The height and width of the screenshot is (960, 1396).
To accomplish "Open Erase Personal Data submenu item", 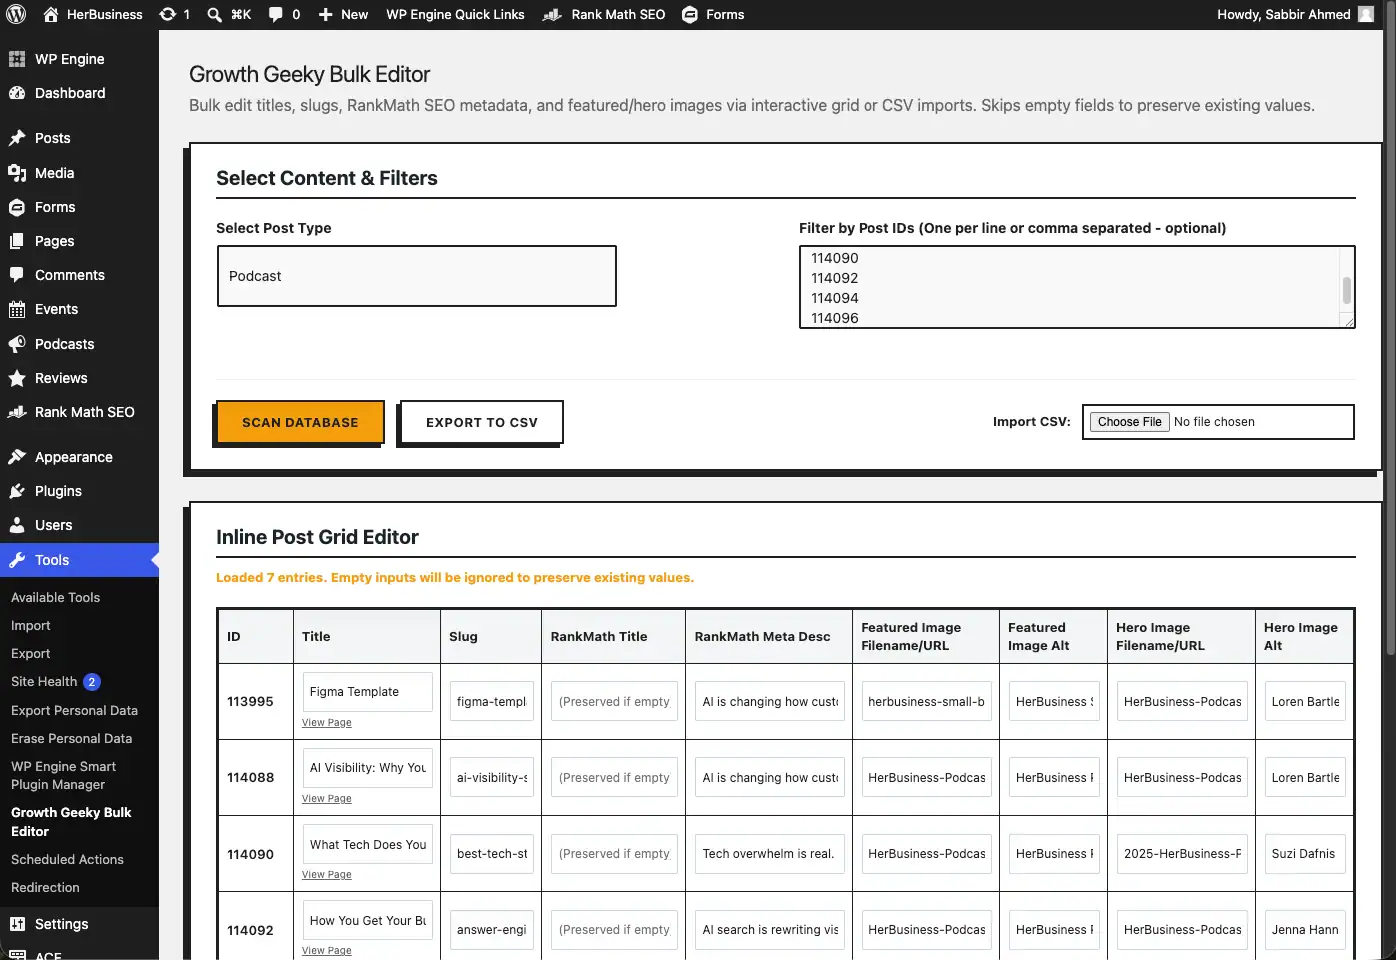I will (71, 738).
